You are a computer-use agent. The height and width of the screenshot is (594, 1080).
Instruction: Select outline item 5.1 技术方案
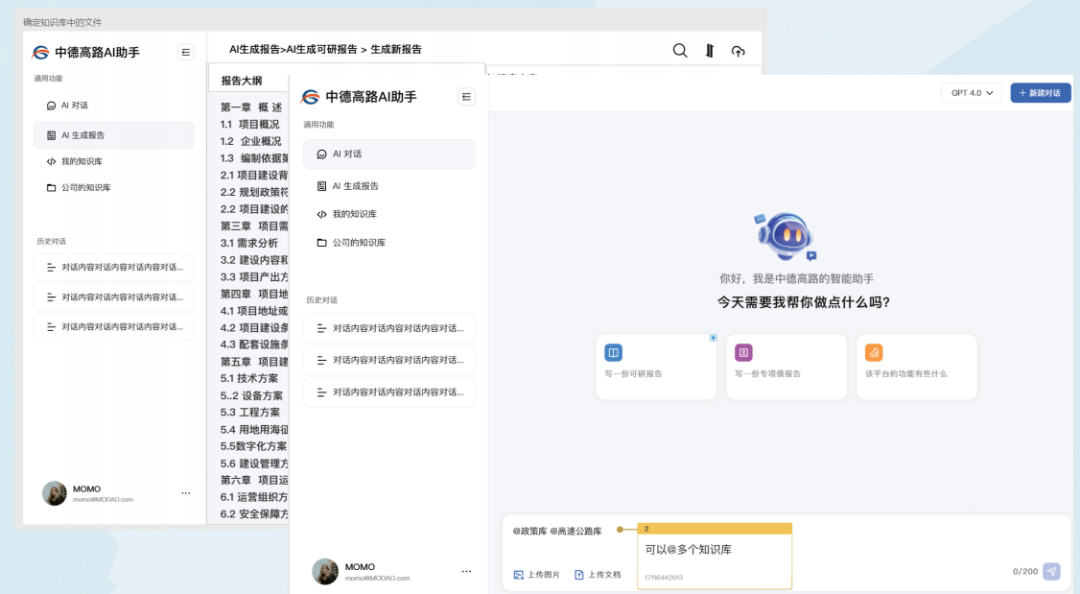[249, 378]
